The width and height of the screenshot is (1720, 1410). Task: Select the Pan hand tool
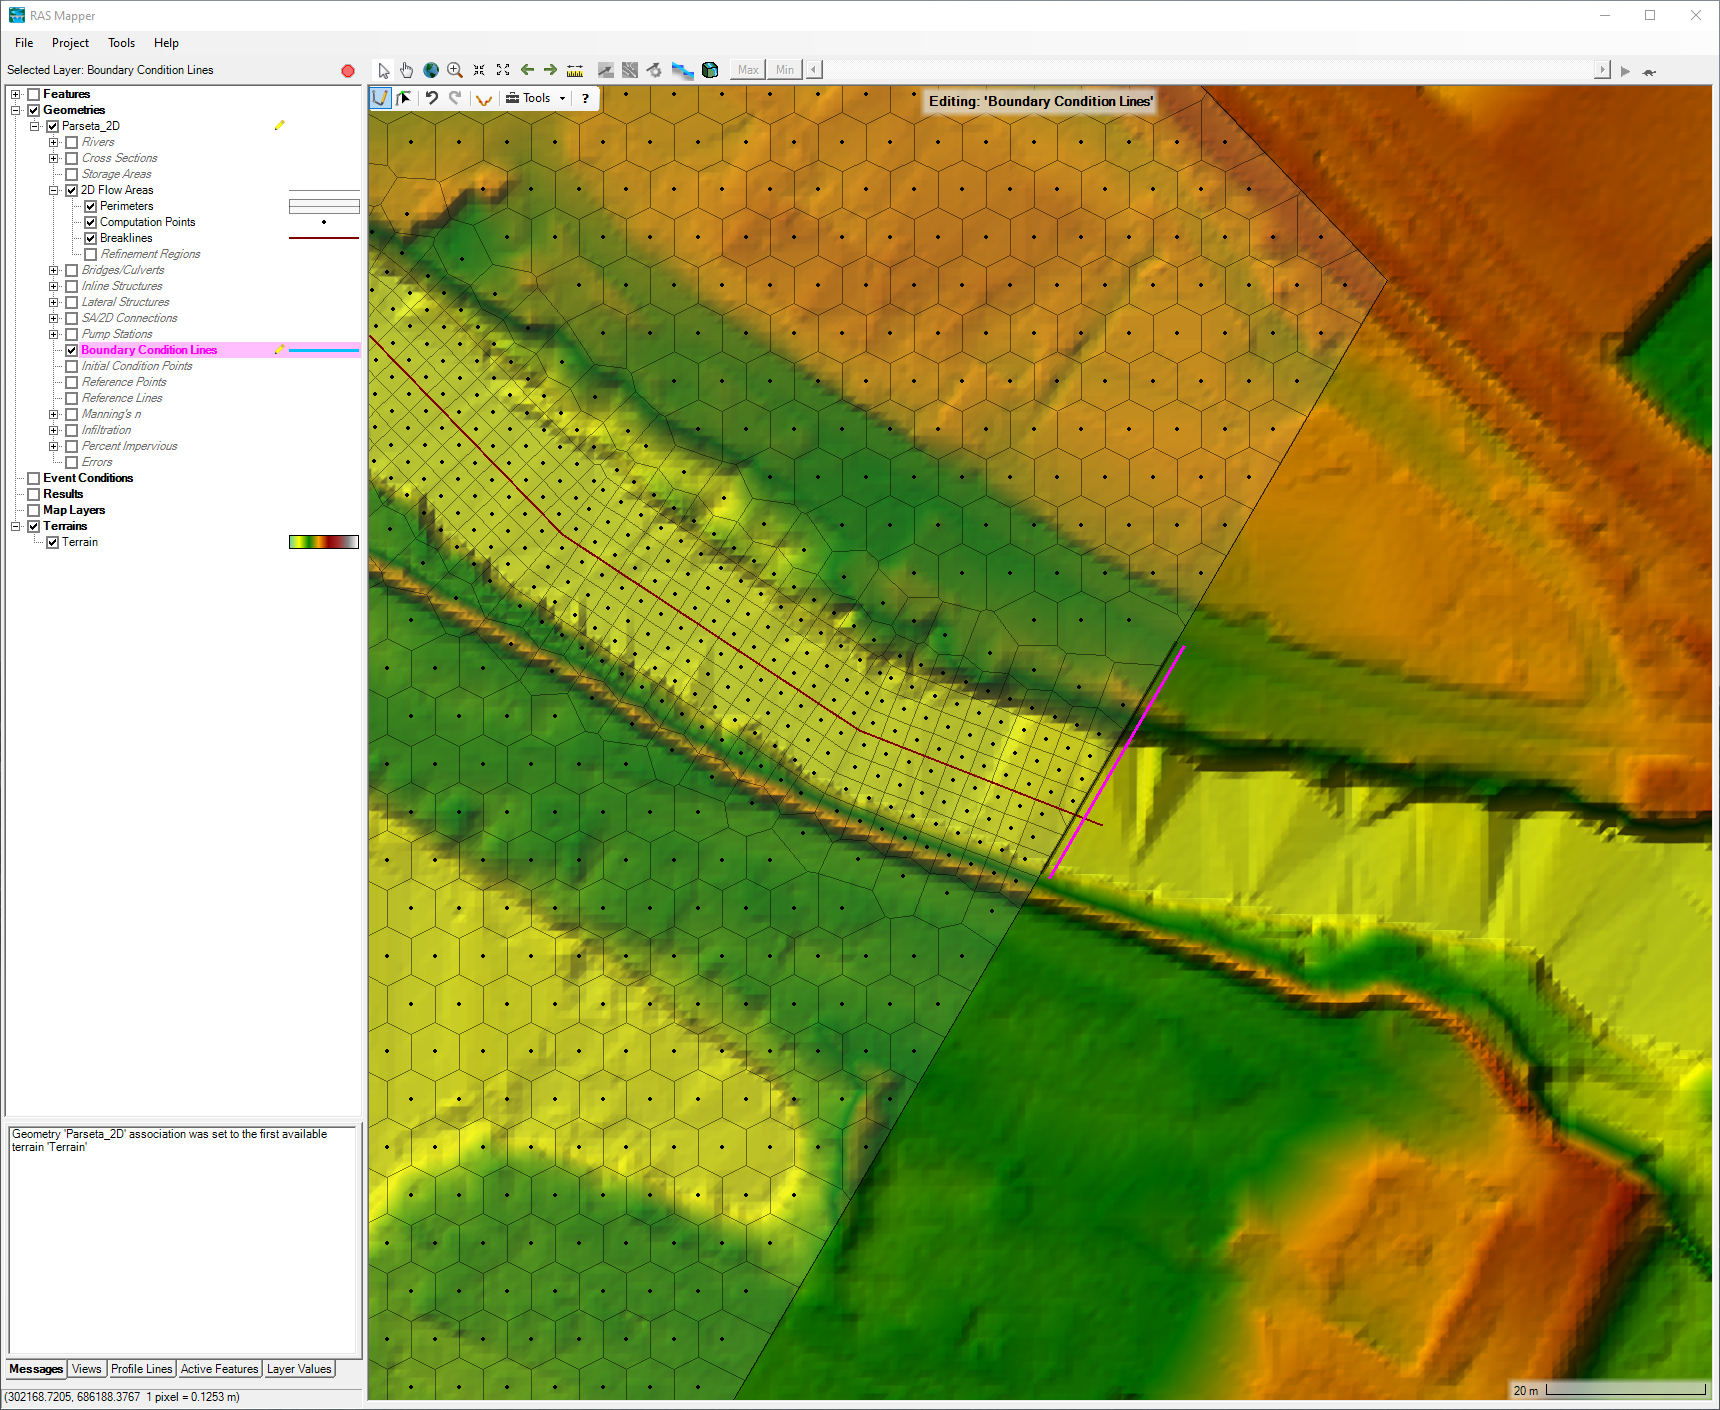click(407, 70)
